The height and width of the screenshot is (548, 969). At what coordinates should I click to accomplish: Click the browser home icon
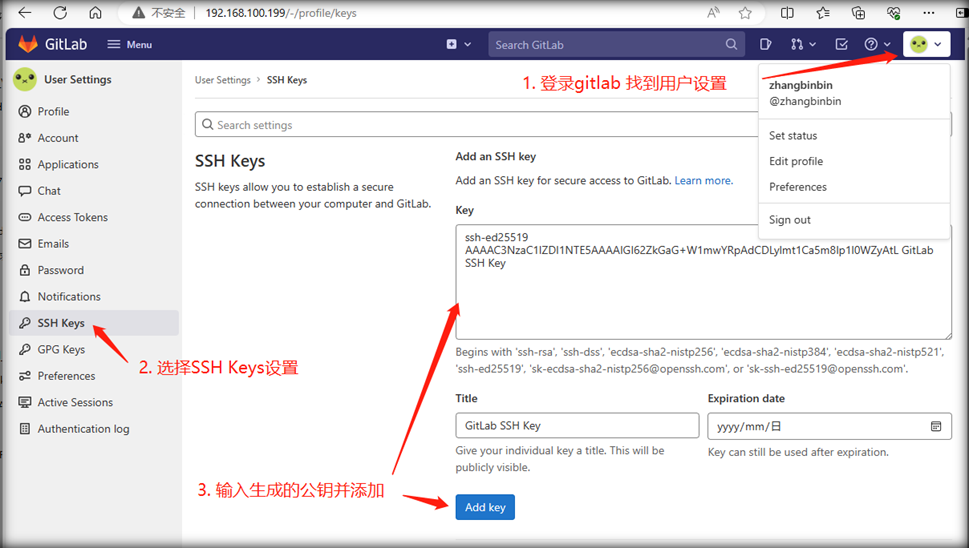point(95,13)
